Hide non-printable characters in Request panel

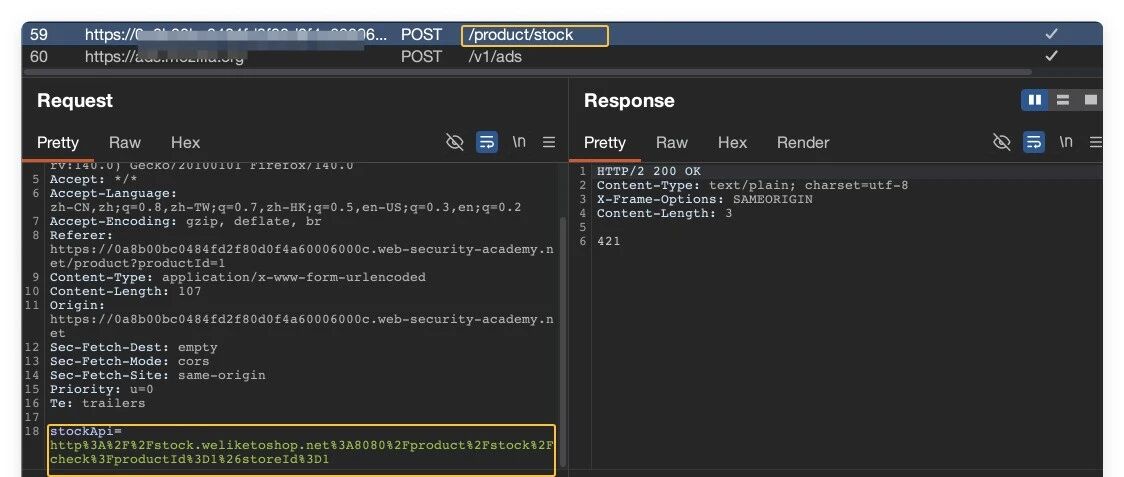pyautogui.click(x=454, y=142)
